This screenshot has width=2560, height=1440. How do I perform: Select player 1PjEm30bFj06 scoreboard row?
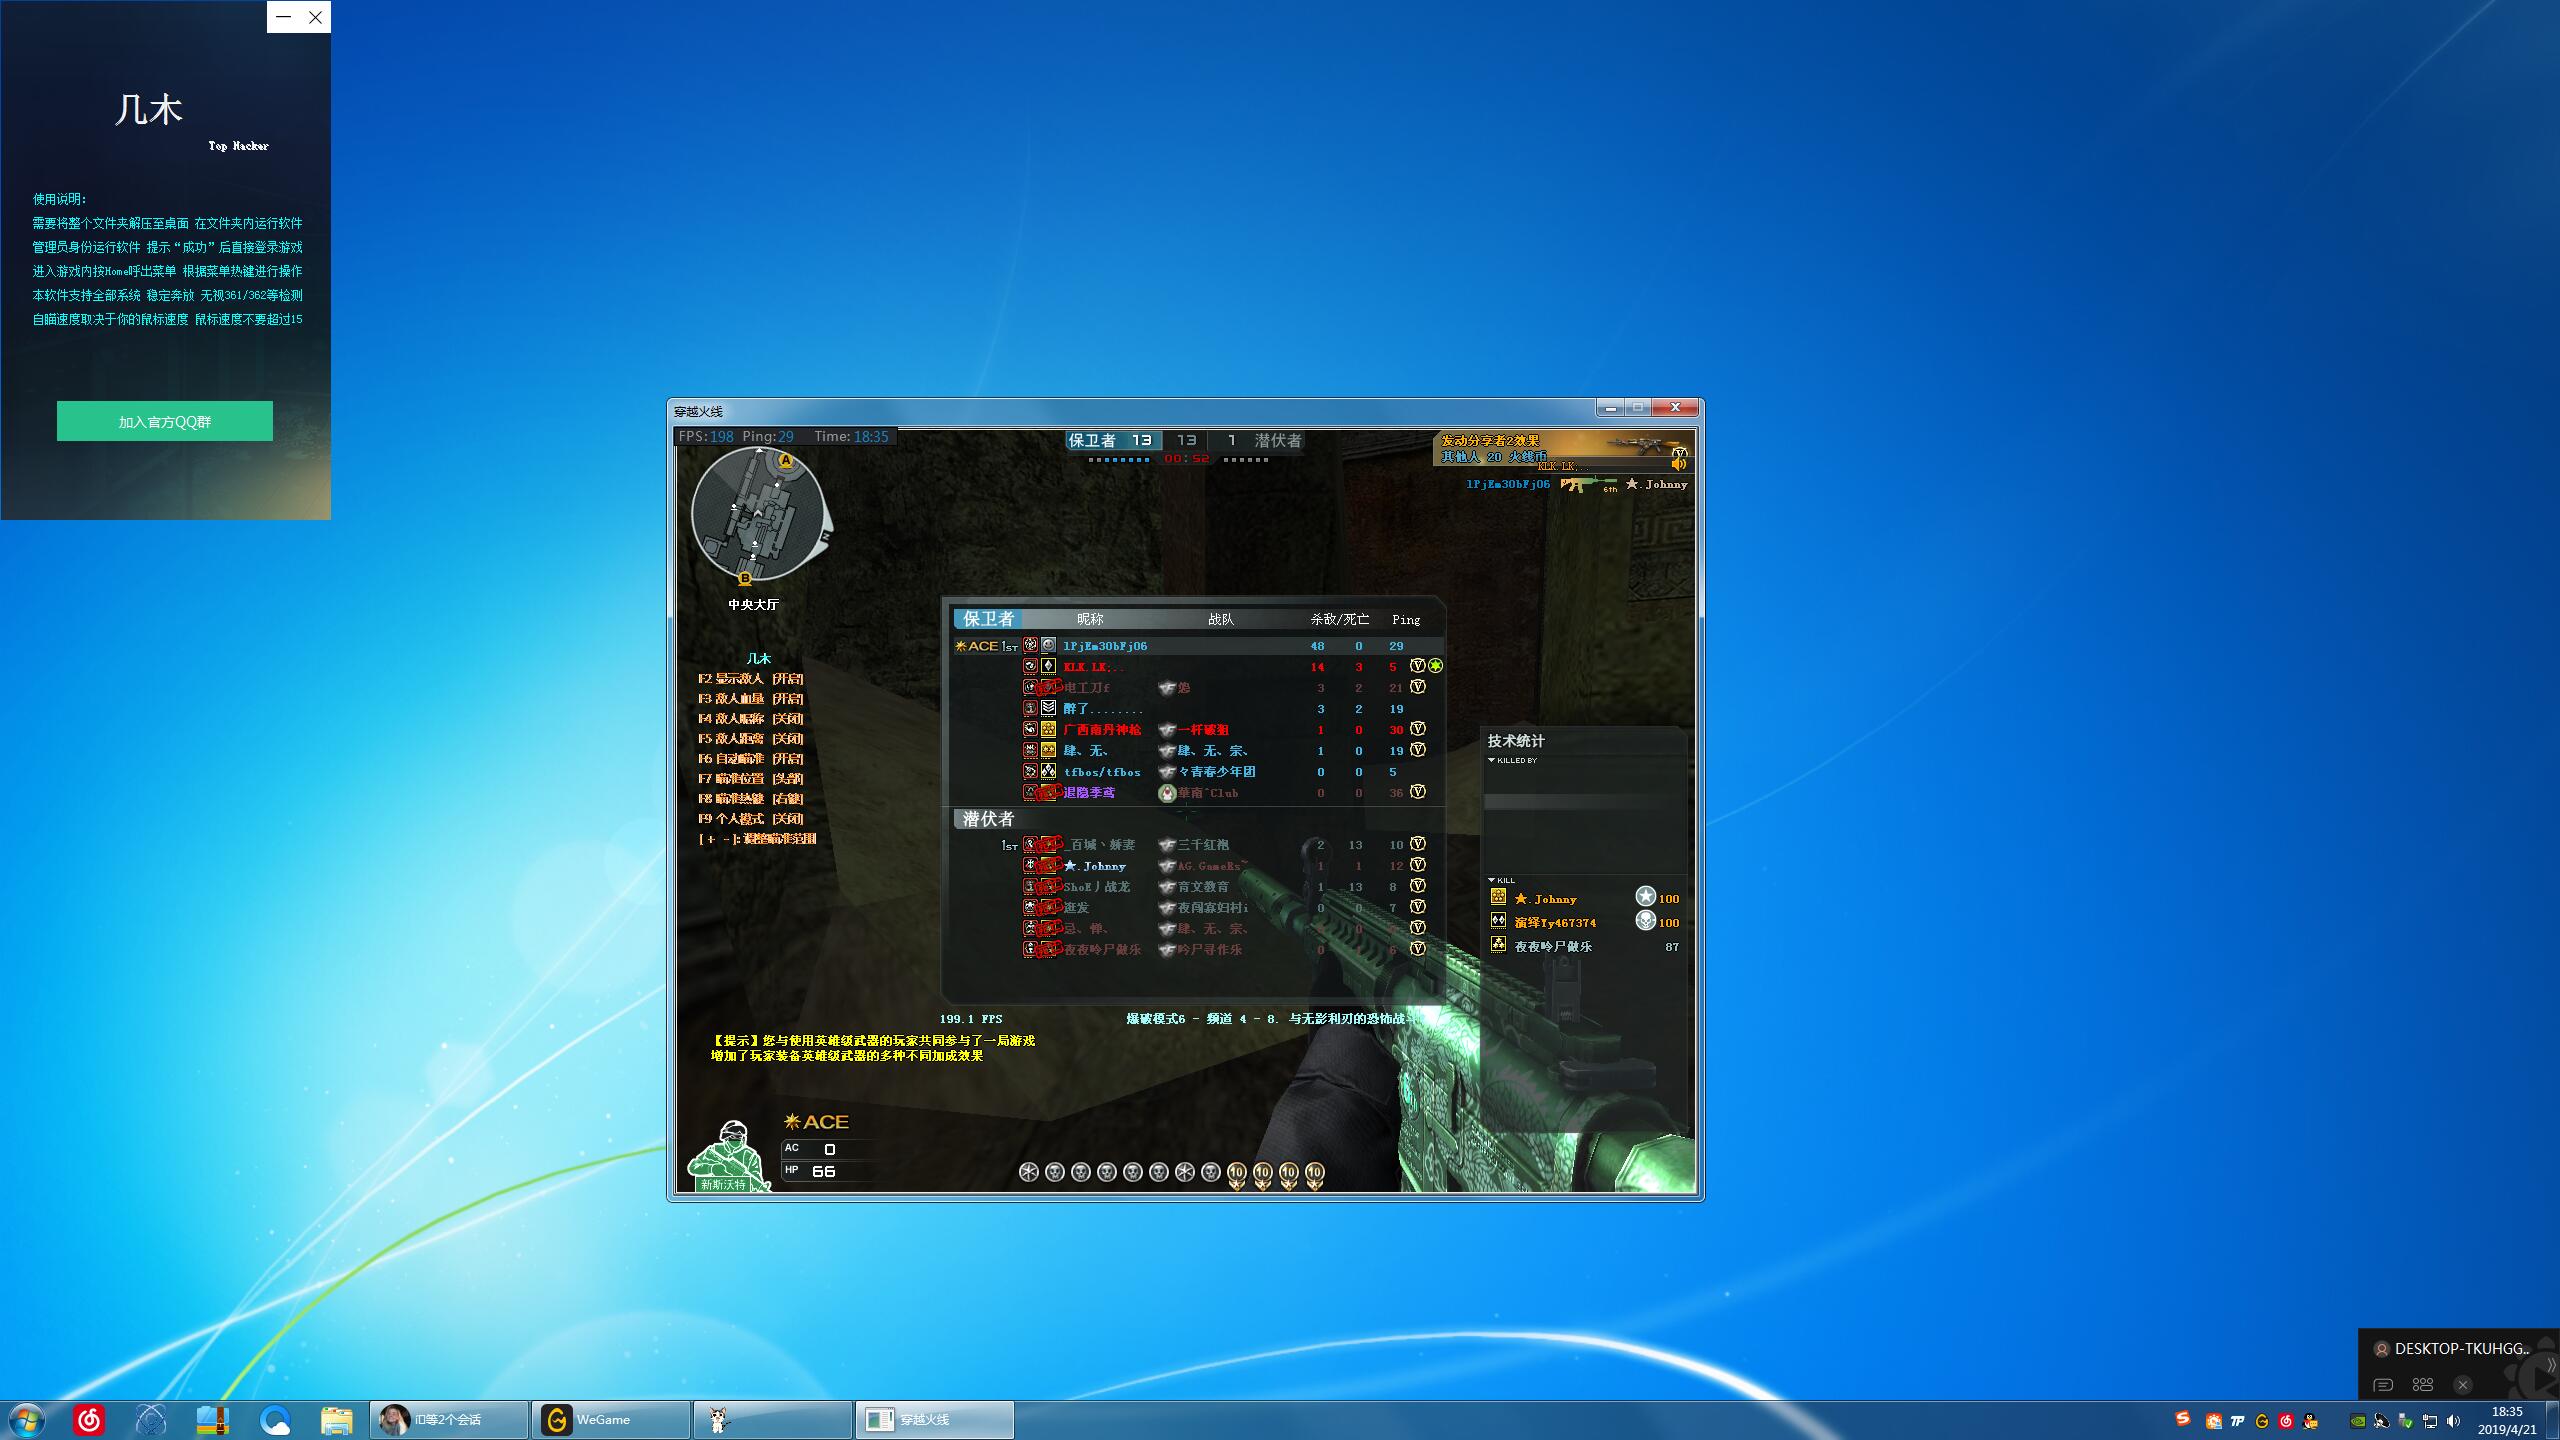point(1198,646)
